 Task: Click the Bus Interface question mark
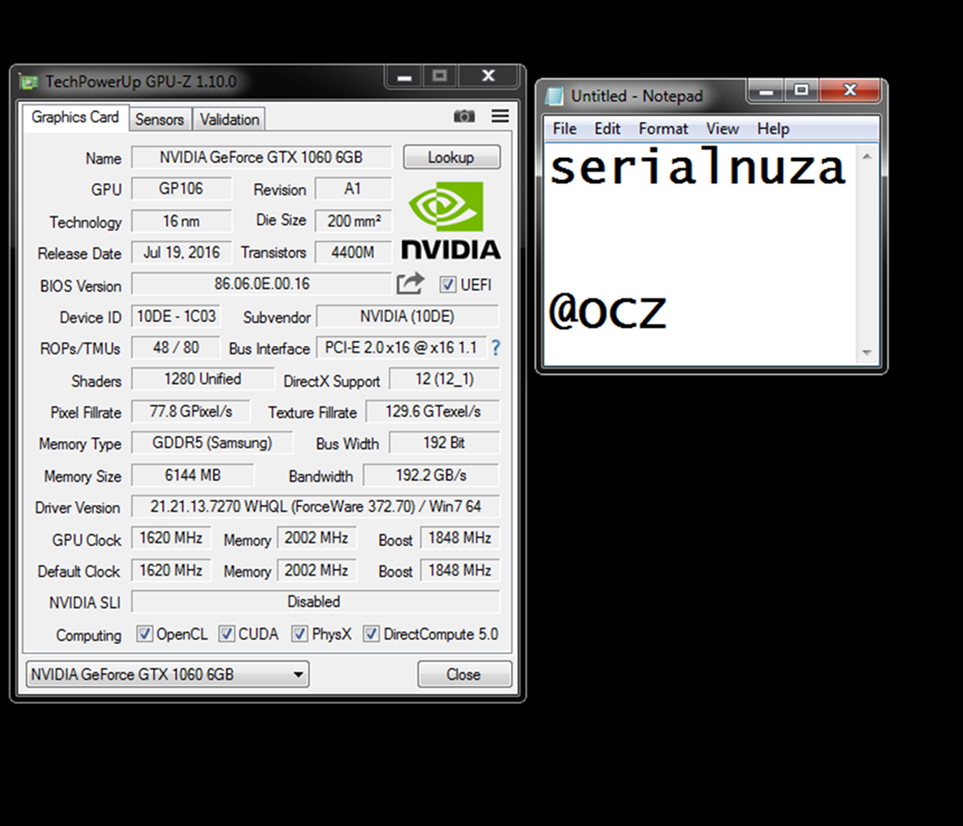tap(496, 348)
